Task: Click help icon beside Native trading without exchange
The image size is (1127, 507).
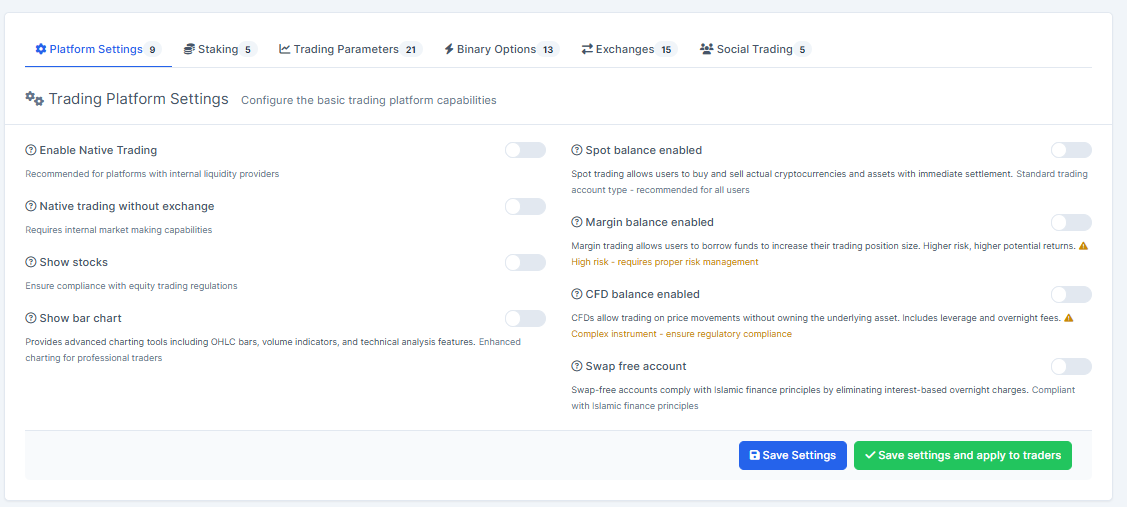Action: (x=31, y=206)
